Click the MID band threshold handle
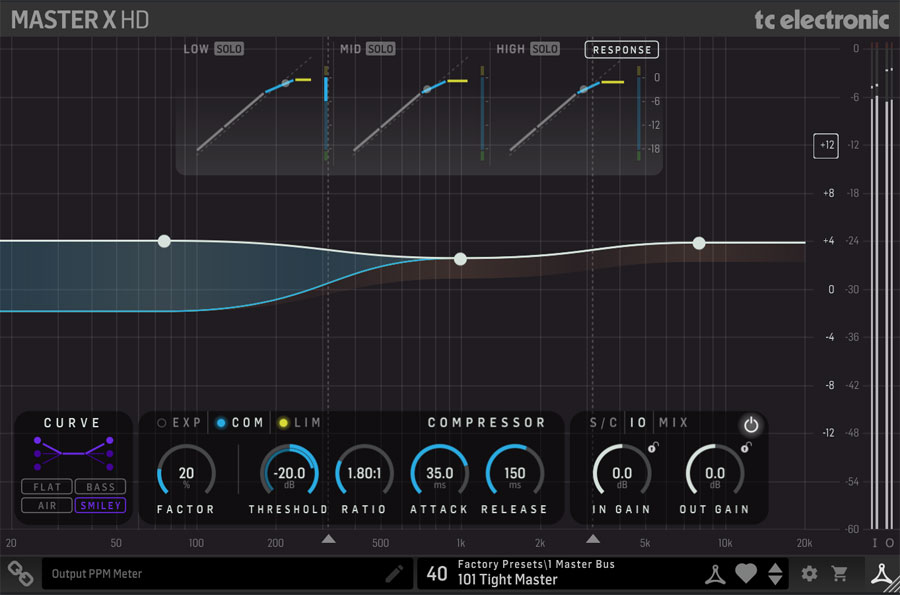This screenshot has width=900, height=595. [x=426, y=89]
